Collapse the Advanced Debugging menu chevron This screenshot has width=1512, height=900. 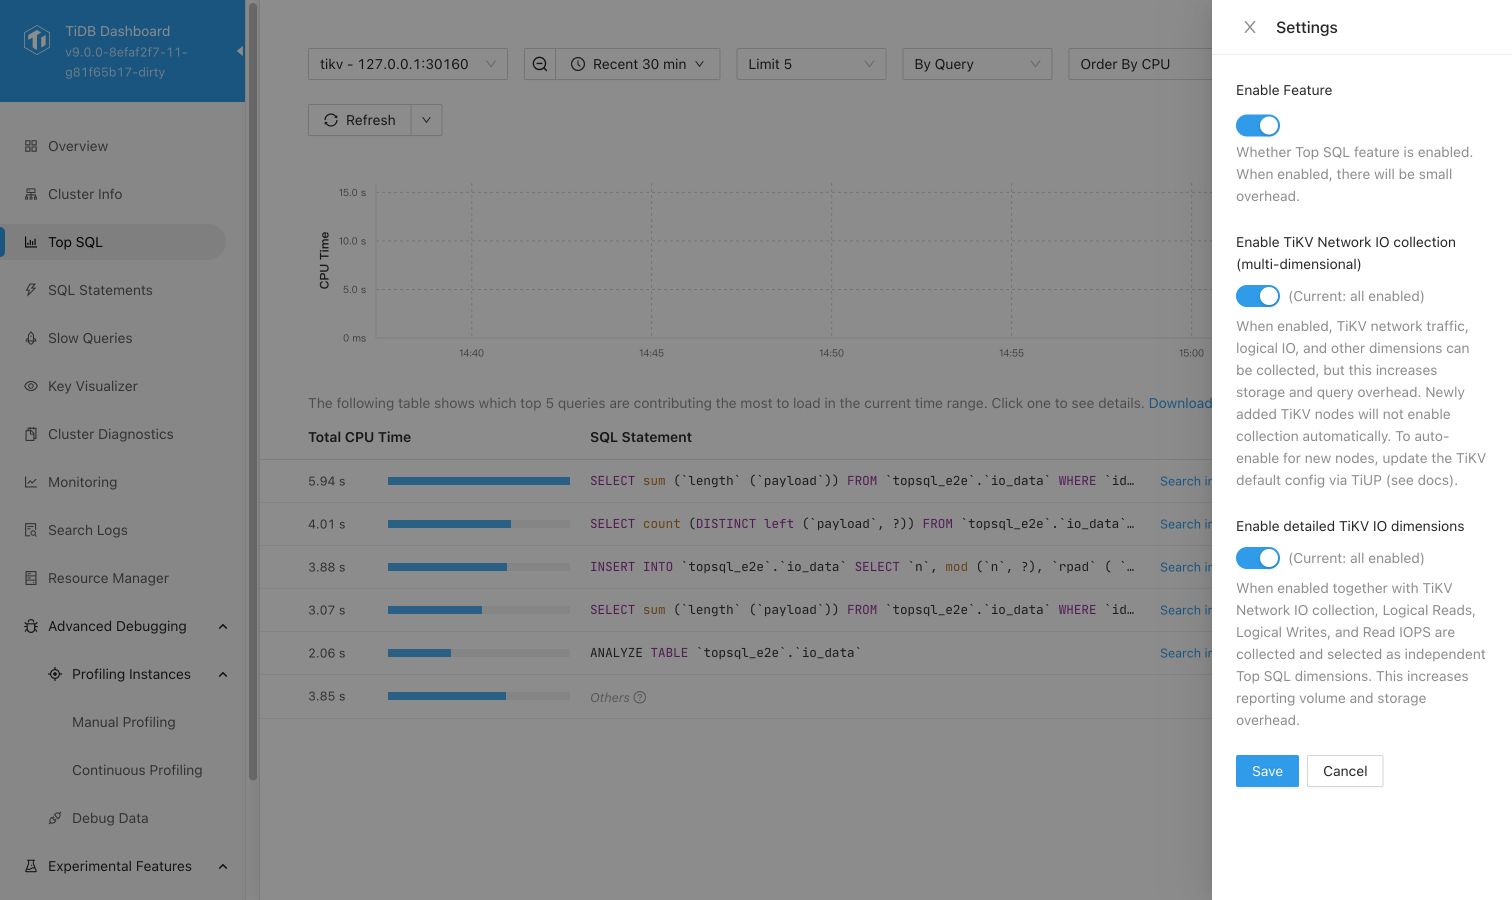(x=223, y=626)
